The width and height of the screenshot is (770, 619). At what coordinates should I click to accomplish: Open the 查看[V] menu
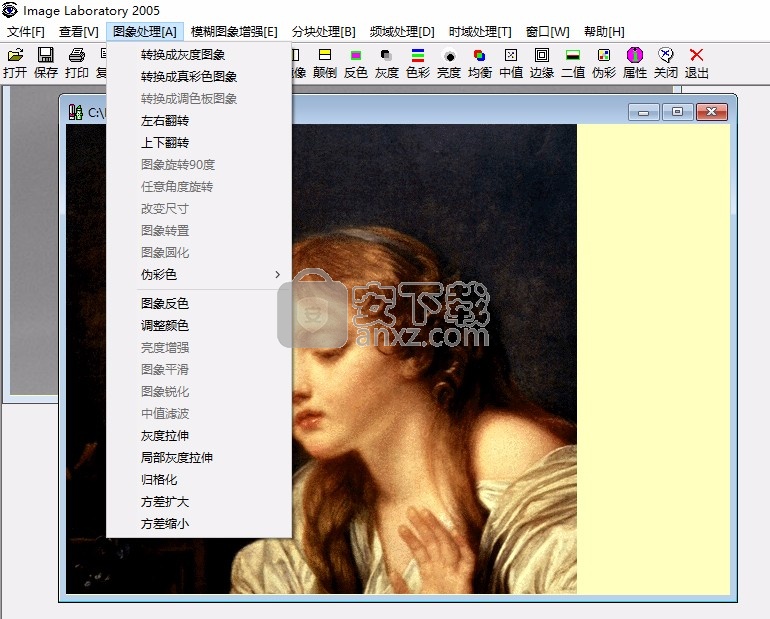(x=79, y=32)
